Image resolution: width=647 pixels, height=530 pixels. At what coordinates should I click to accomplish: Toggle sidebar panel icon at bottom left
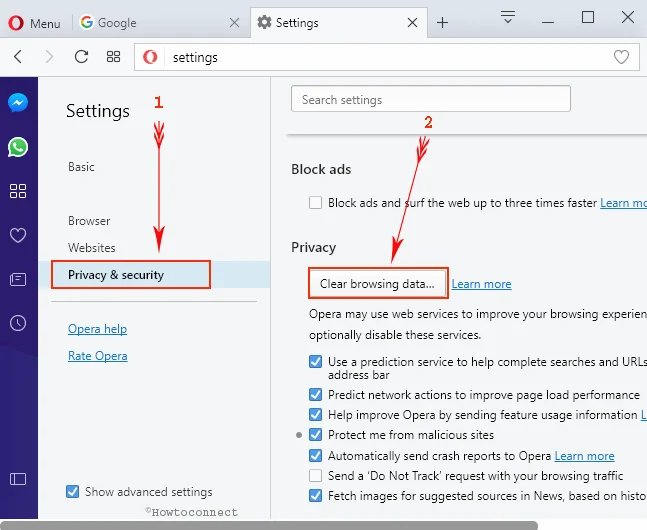18,480
